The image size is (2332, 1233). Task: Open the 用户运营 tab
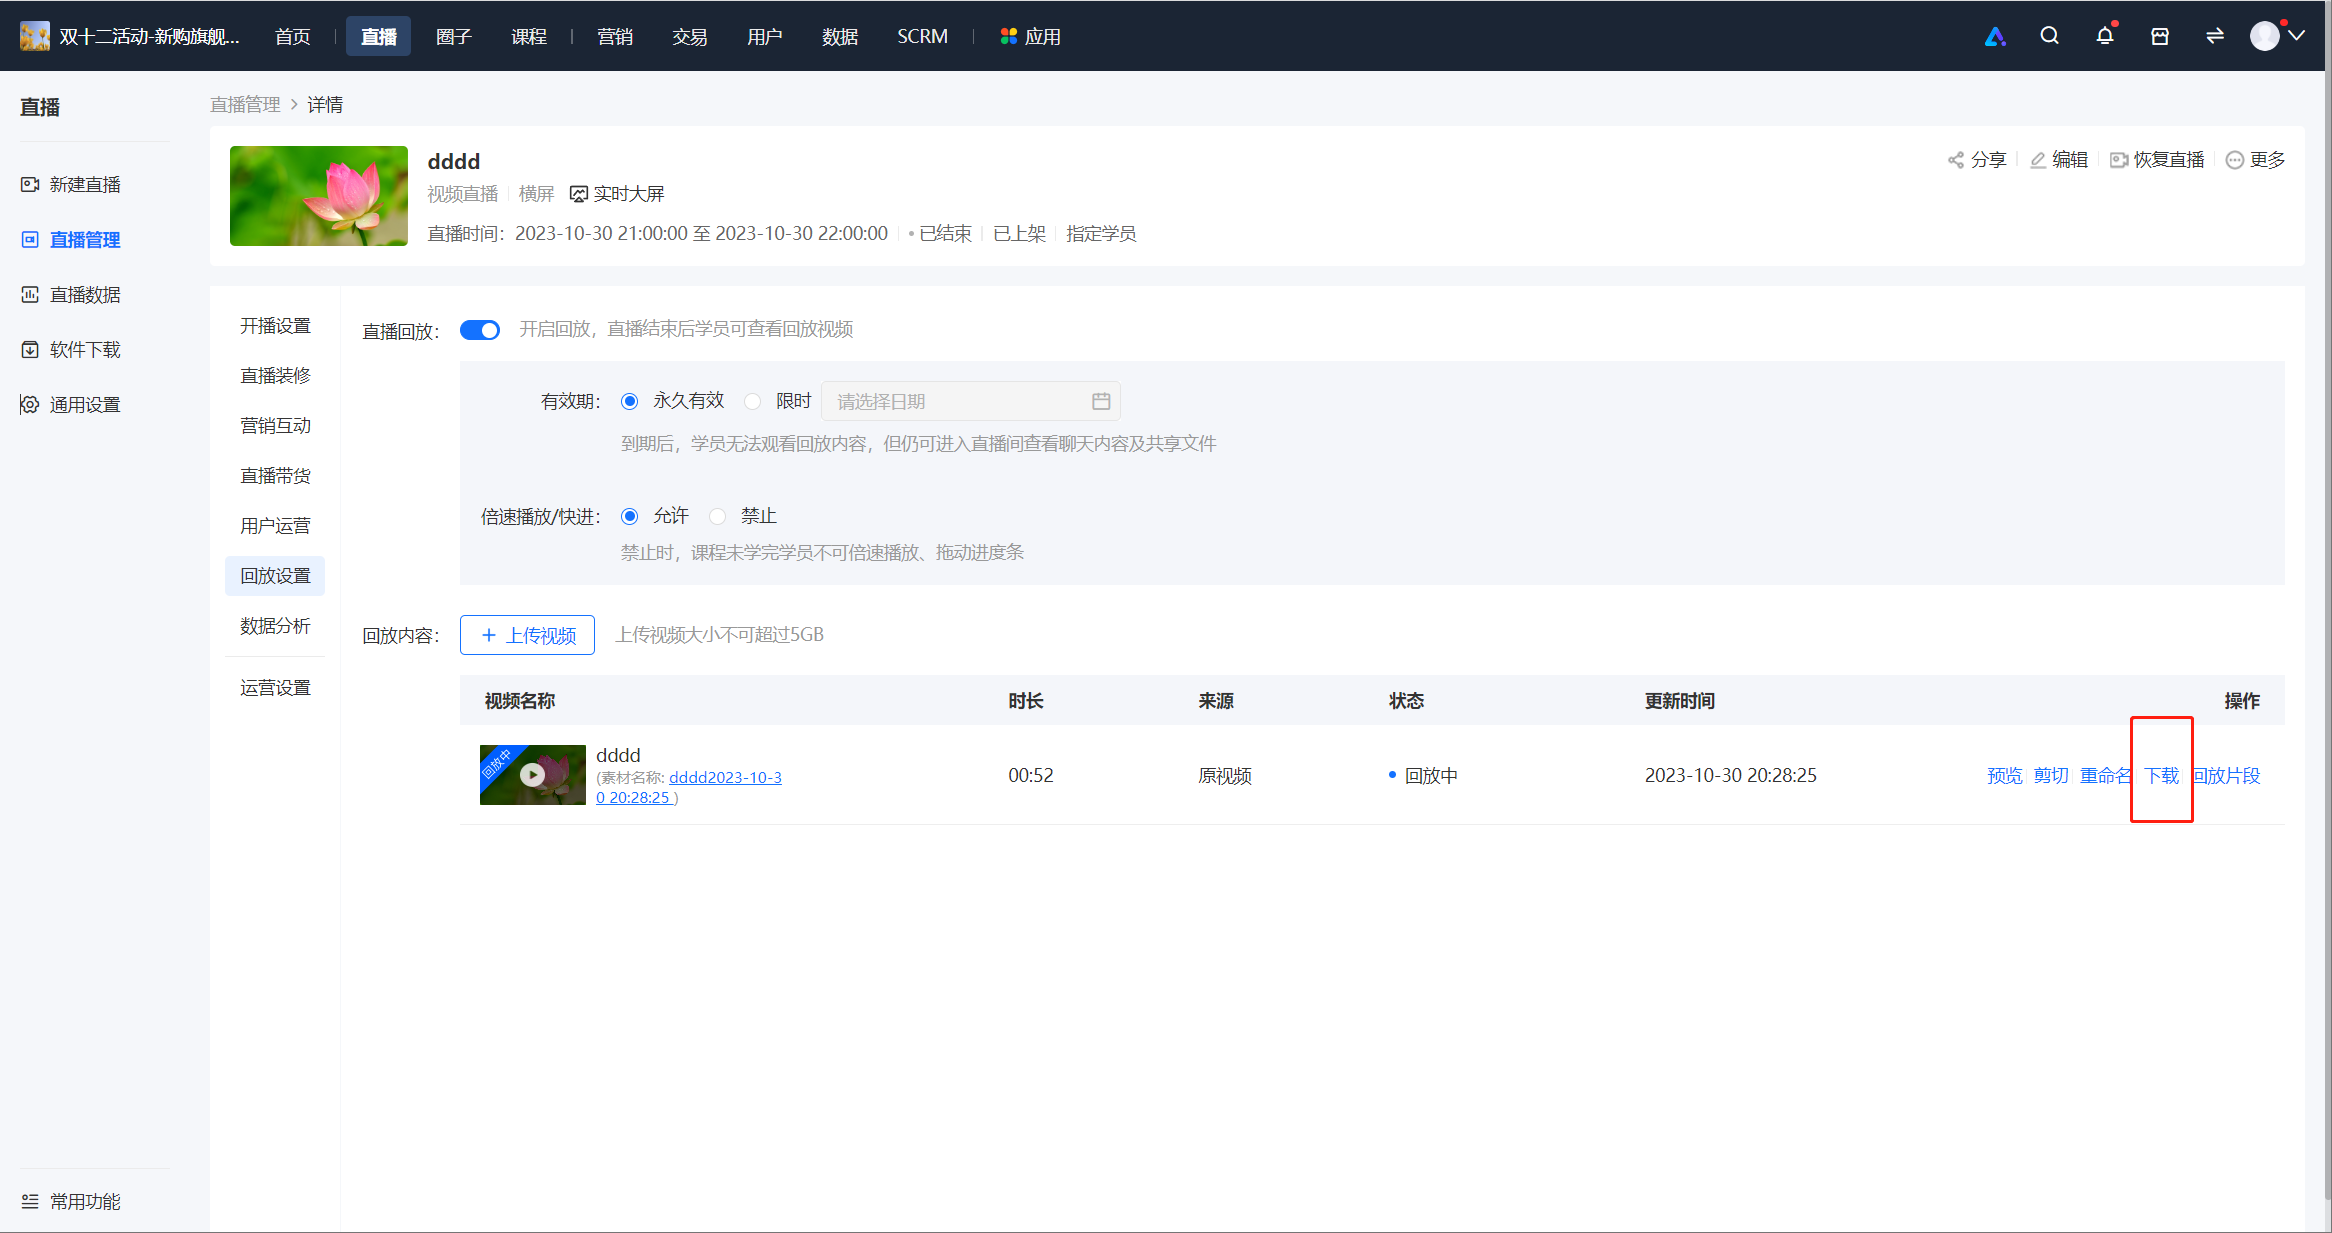(x=275, y=526)
